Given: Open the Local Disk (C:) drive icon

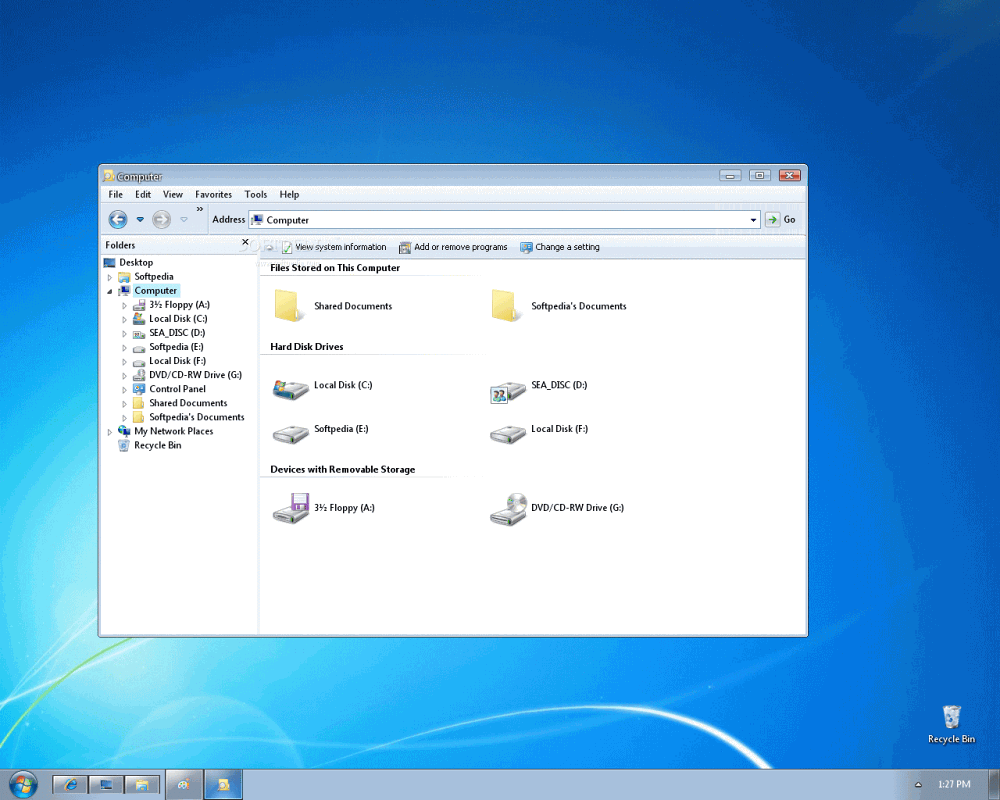Looking at the screenshot, I should (290, 389).
